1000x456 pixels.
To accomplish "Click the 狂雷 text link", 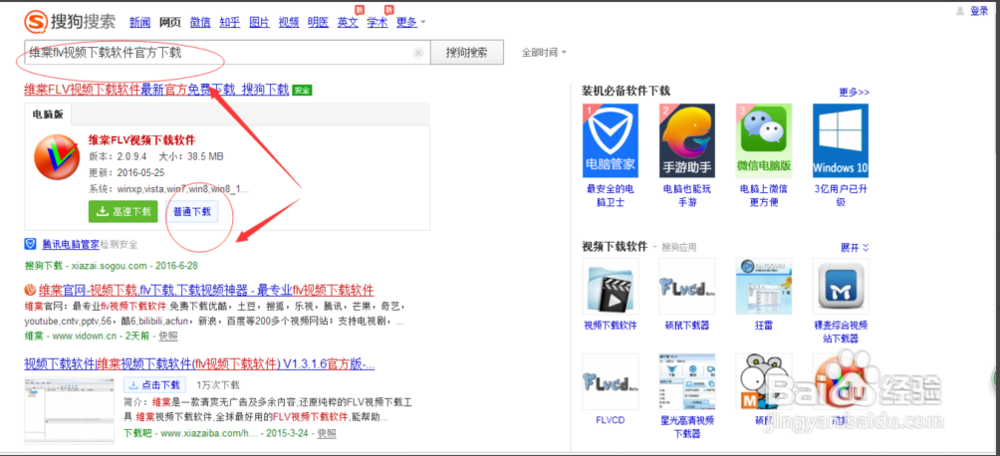I will pos(764,325).
